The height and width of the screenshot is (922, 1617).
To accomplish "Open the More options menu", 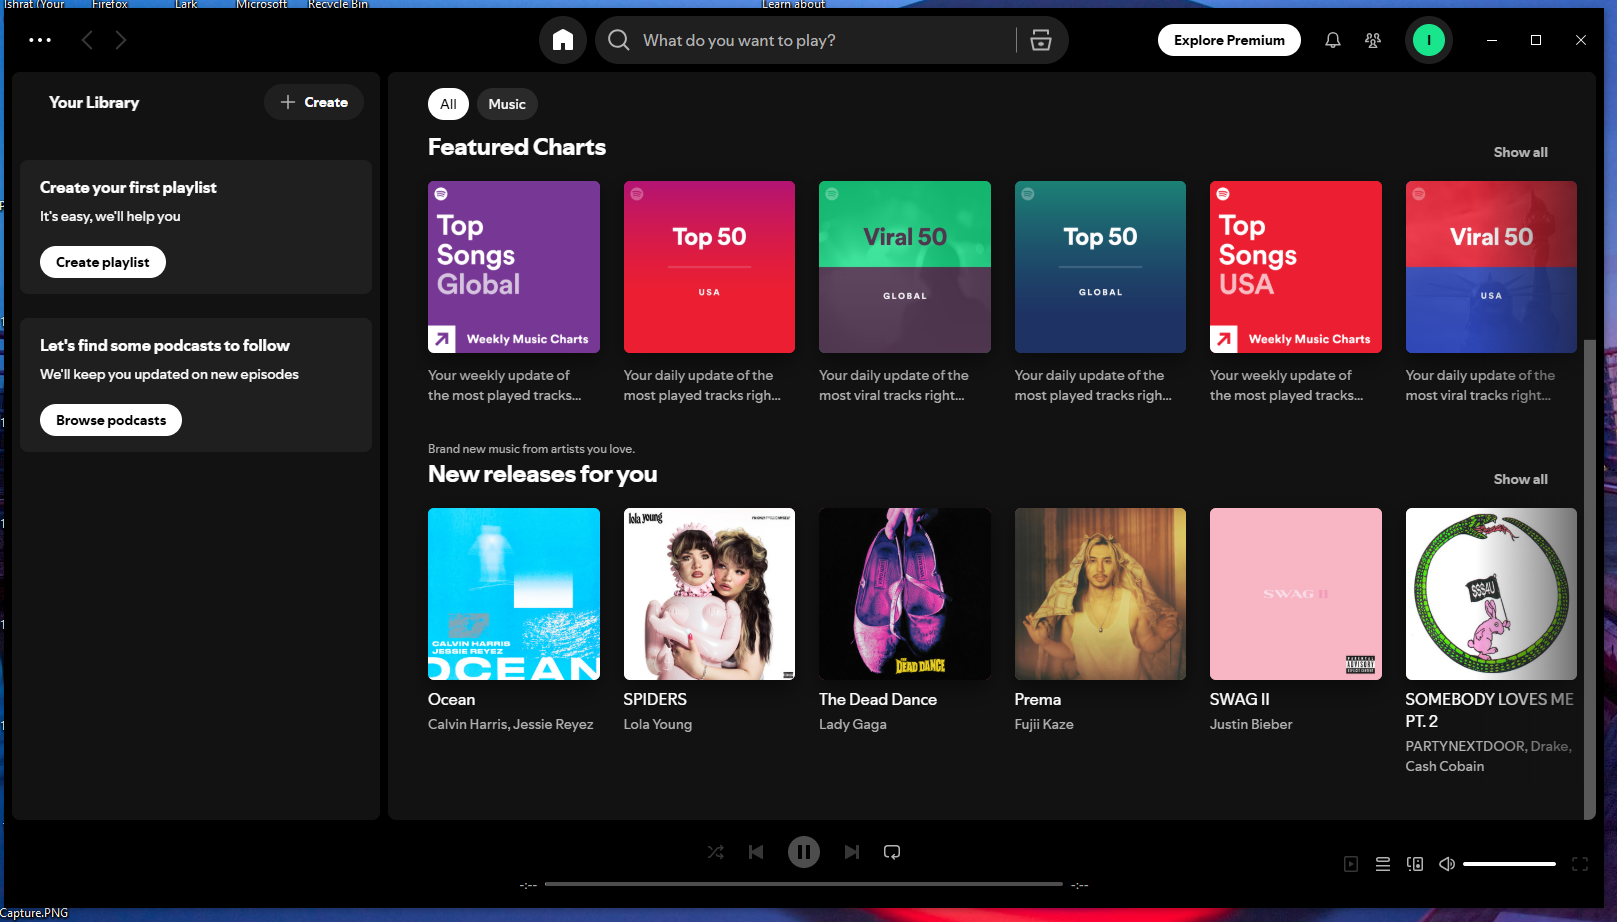I will pos(40,40).
